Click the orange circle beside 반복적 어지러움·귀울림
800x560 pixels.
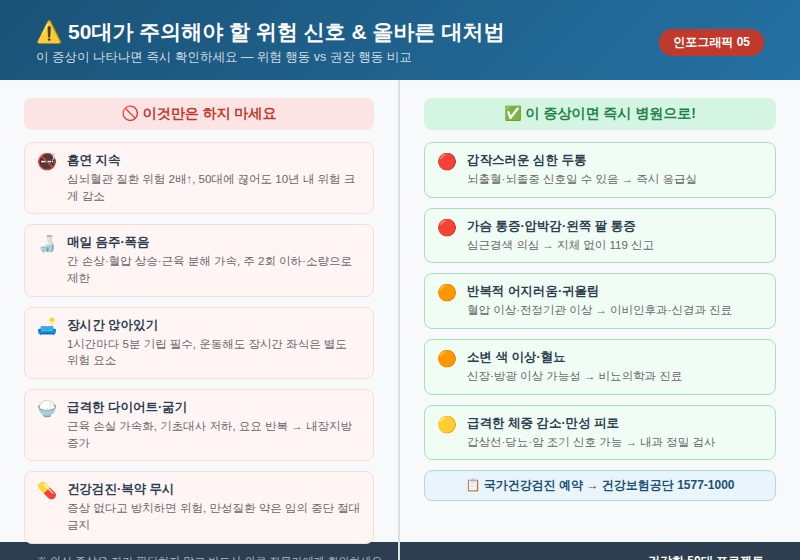click(x=447, y=292)
